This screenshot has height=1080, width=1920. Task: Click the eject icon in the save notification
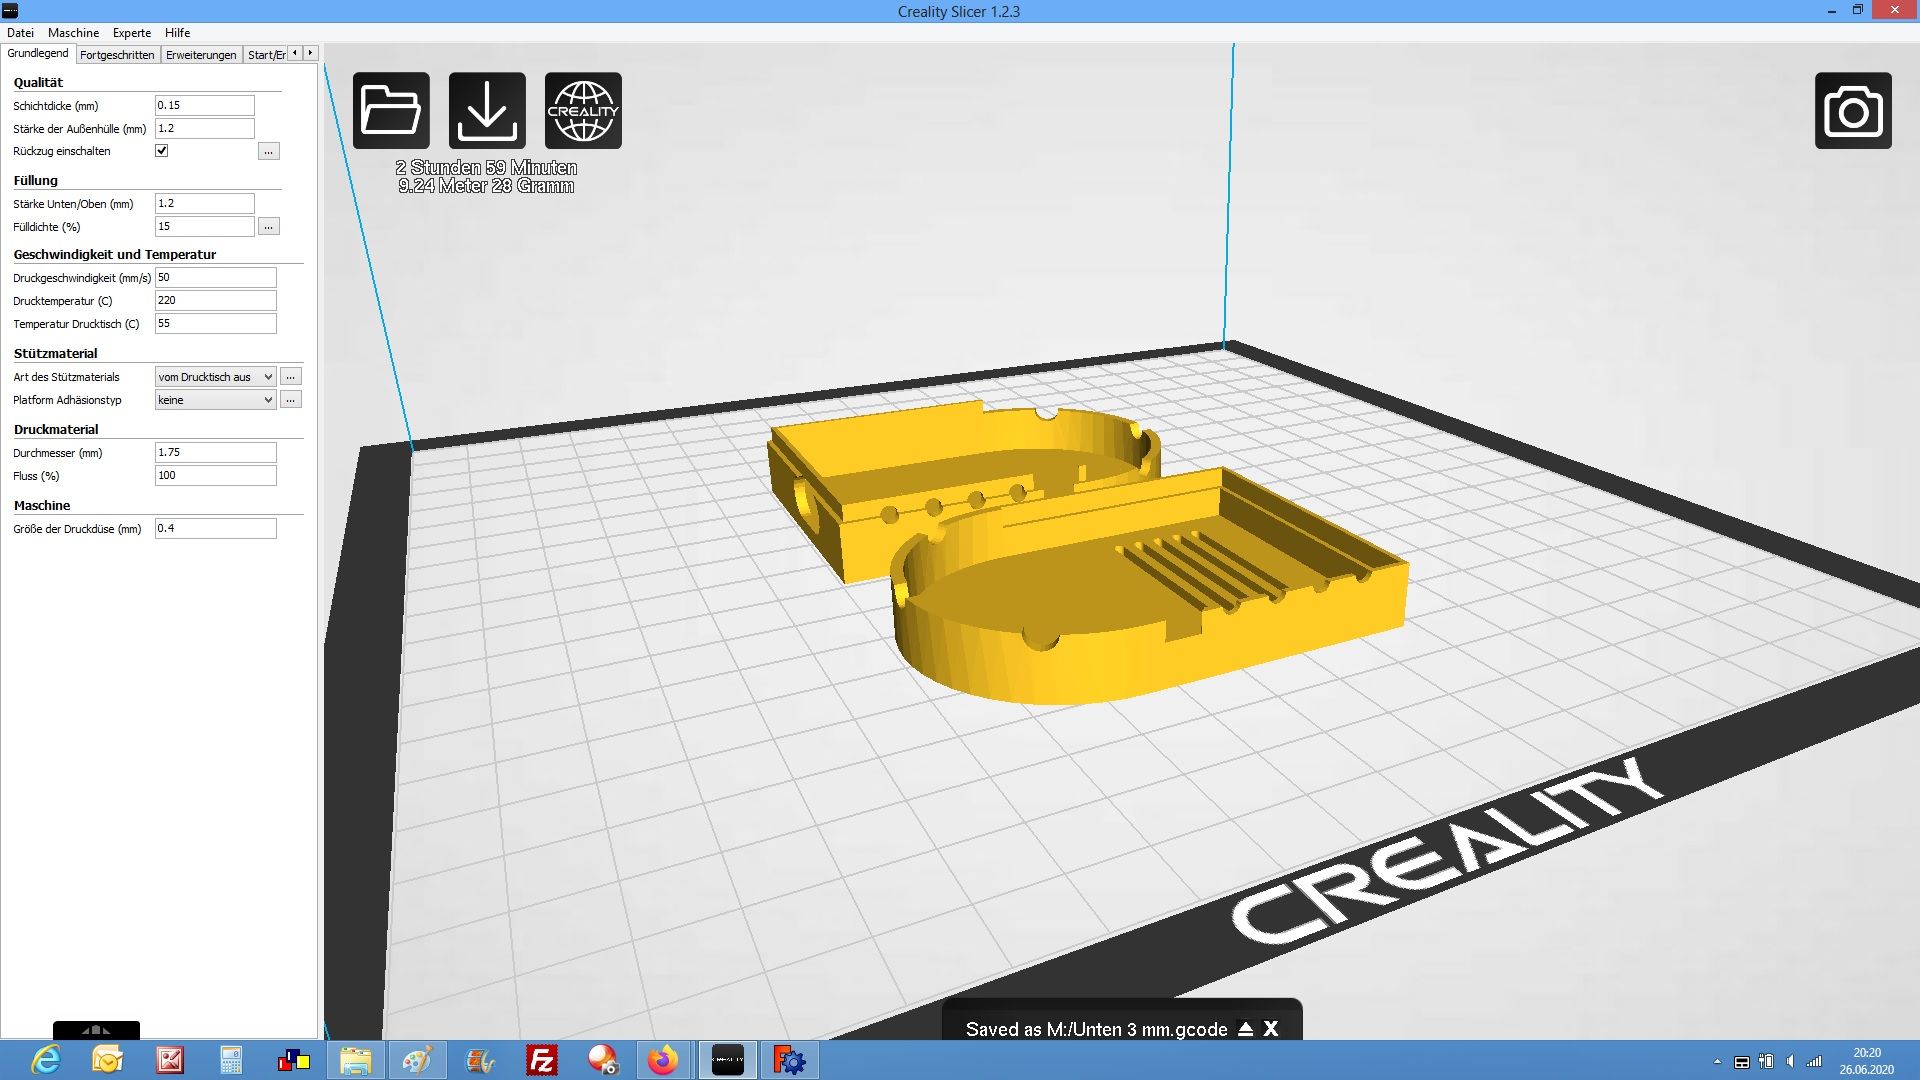point(1245,1028)
